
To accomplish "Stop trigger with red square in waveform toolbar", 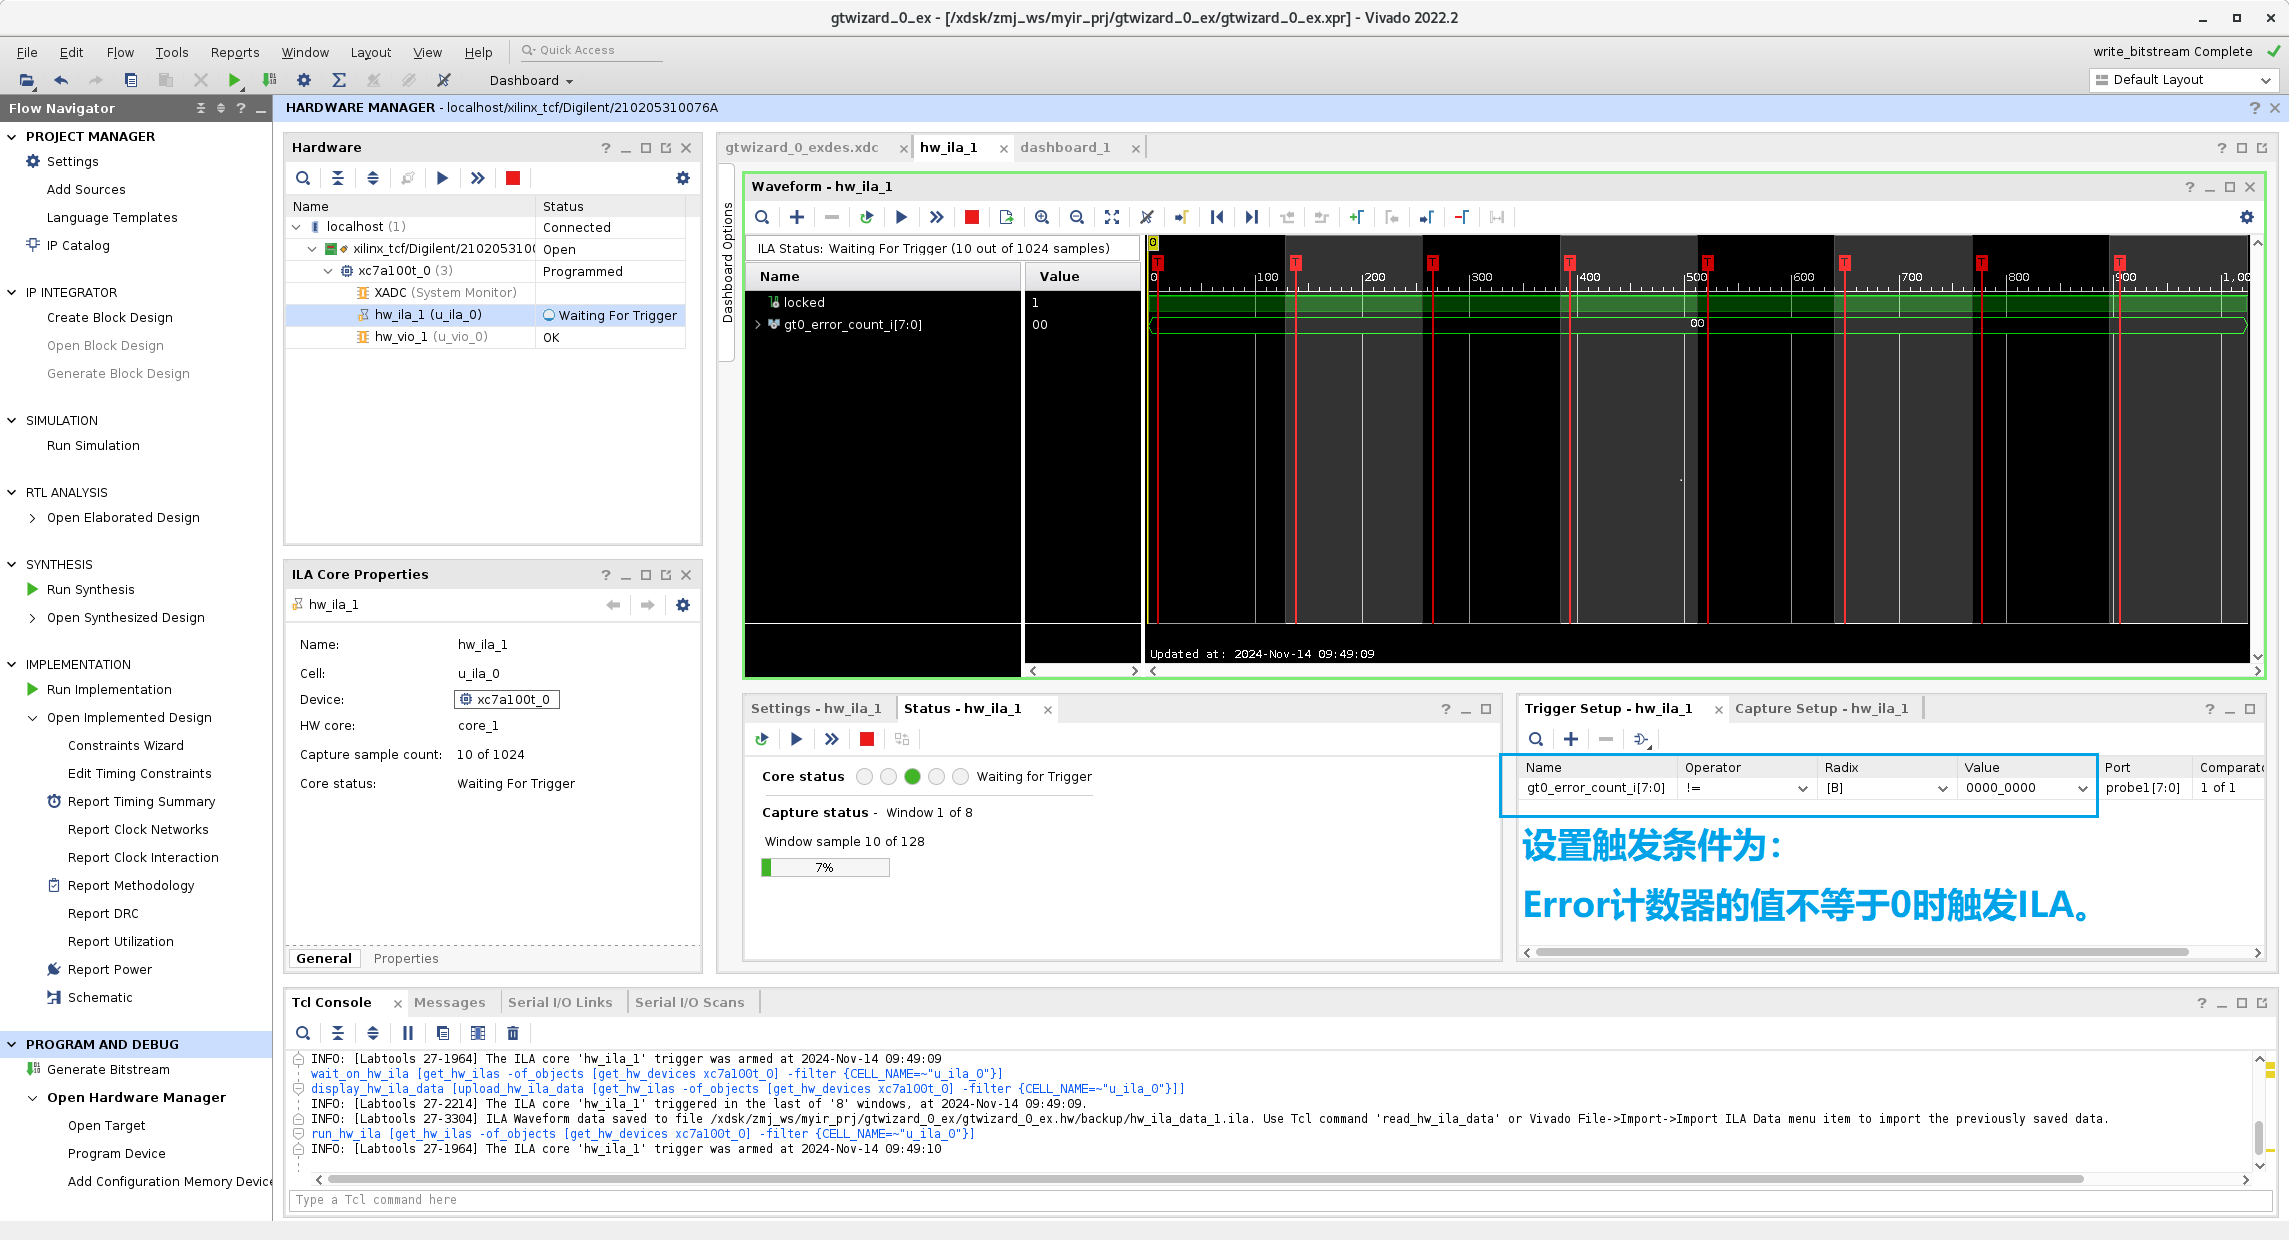I will coord(971,217).
